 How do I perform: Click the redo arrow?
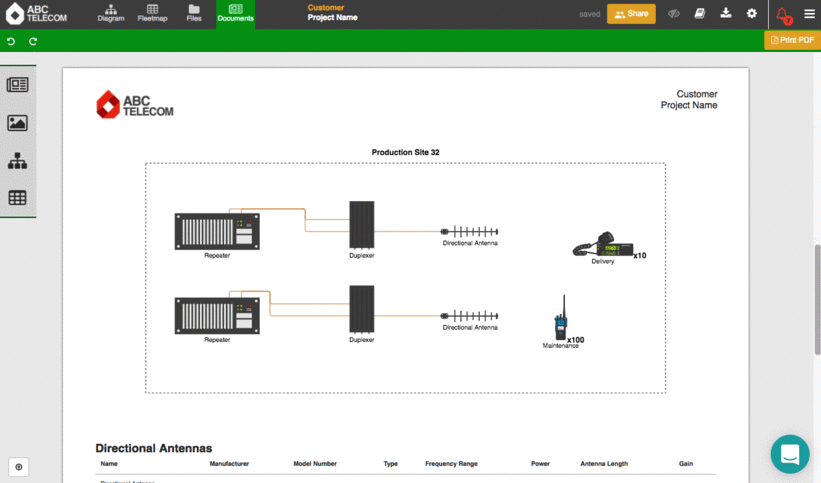coord(33,41)
